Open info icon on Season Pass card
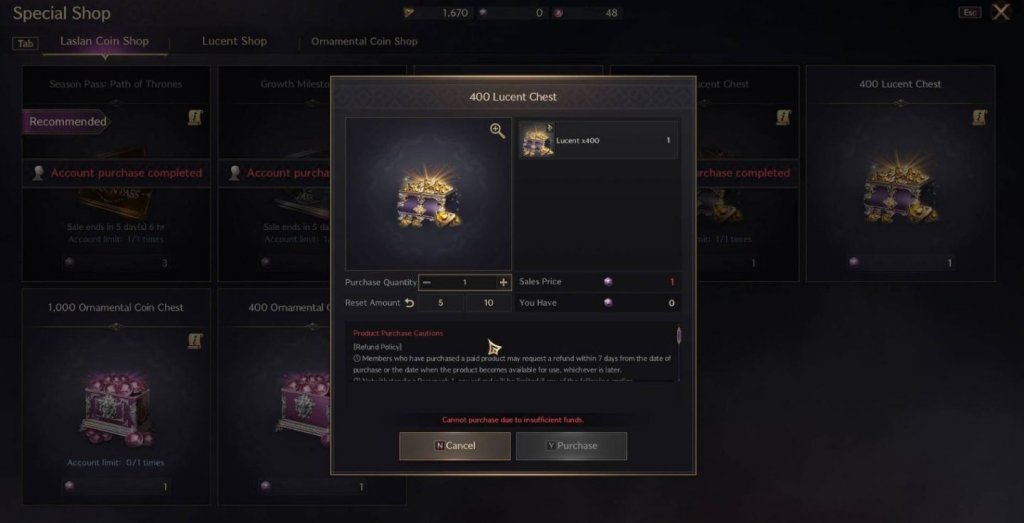Screen dimensions: 1024x523 (195, 118)
